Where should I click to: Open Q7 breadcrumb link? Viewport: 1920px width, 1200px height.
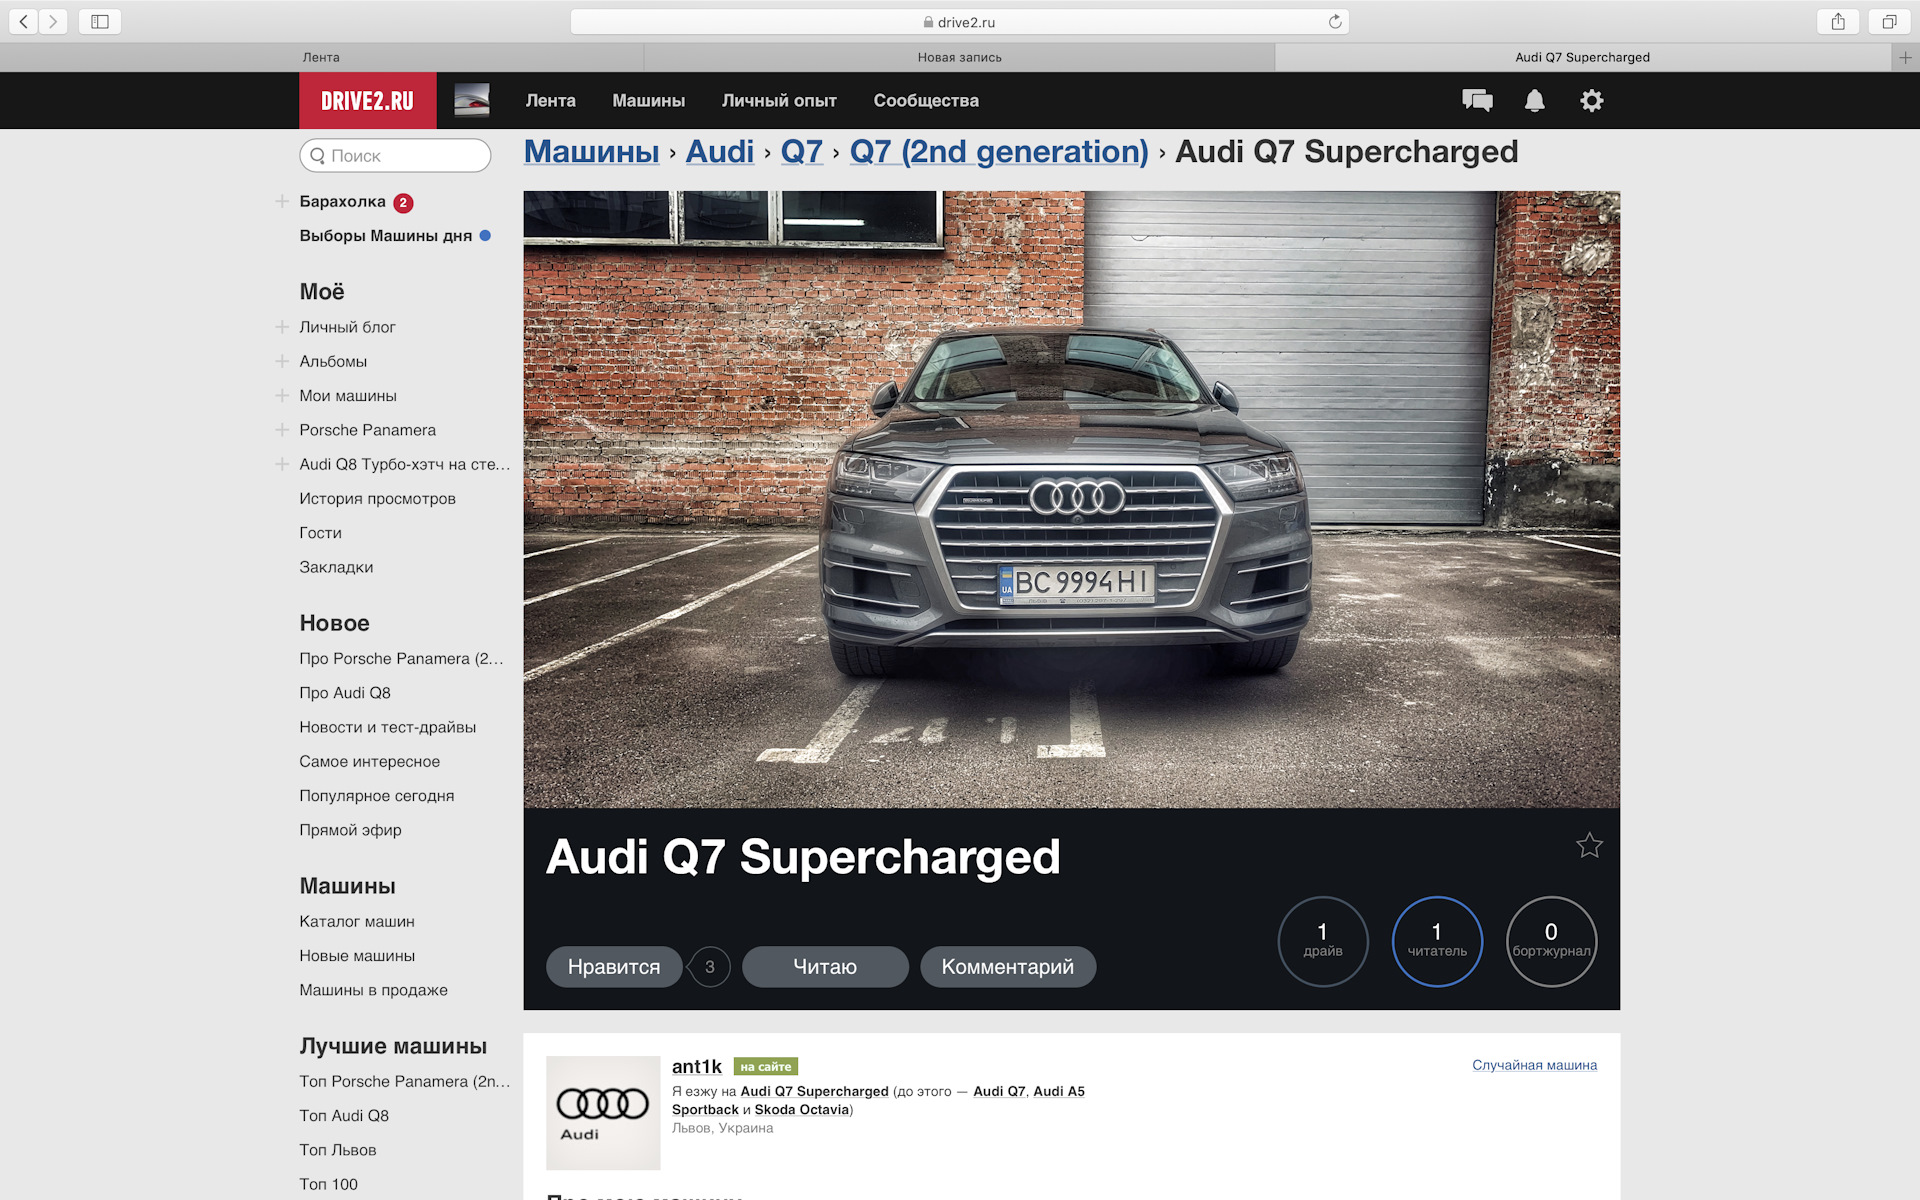(x=801, y=152)
